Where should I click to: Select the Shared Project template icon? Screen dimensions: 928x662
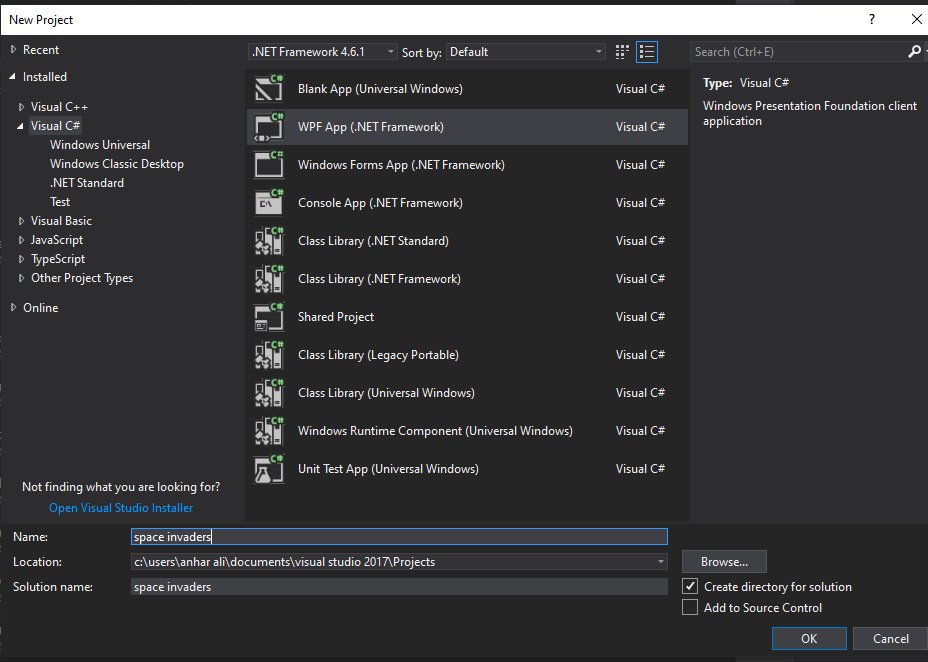click(x=270, y=316)
